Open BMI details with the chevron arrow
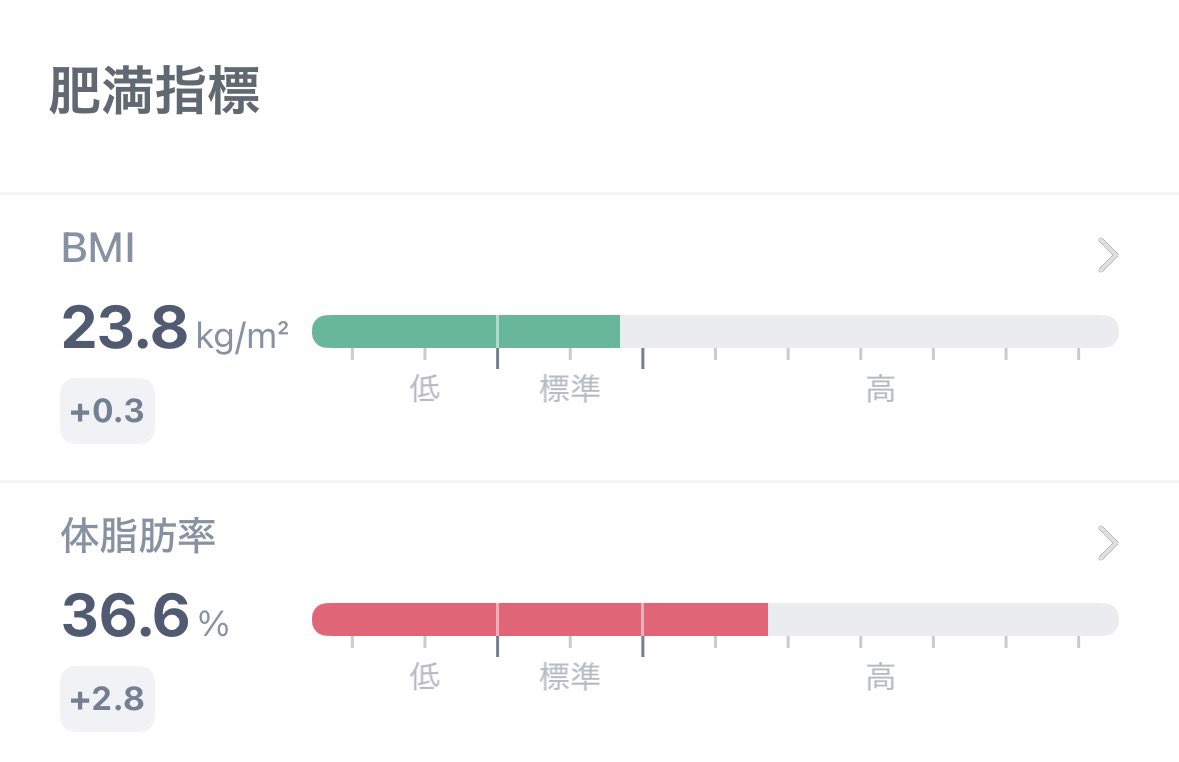 1107,256
